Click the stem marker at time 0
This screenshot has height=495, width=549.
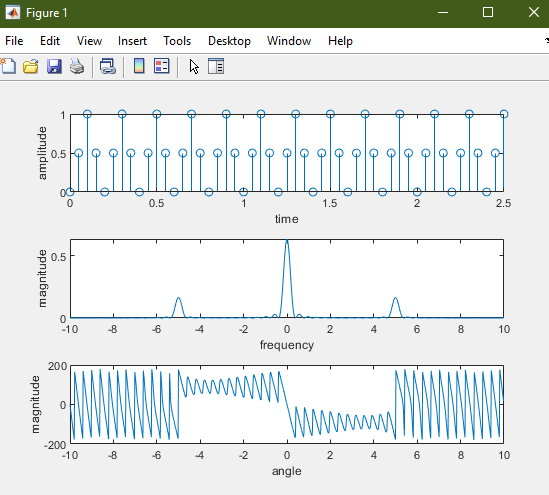tap(70, 192)
